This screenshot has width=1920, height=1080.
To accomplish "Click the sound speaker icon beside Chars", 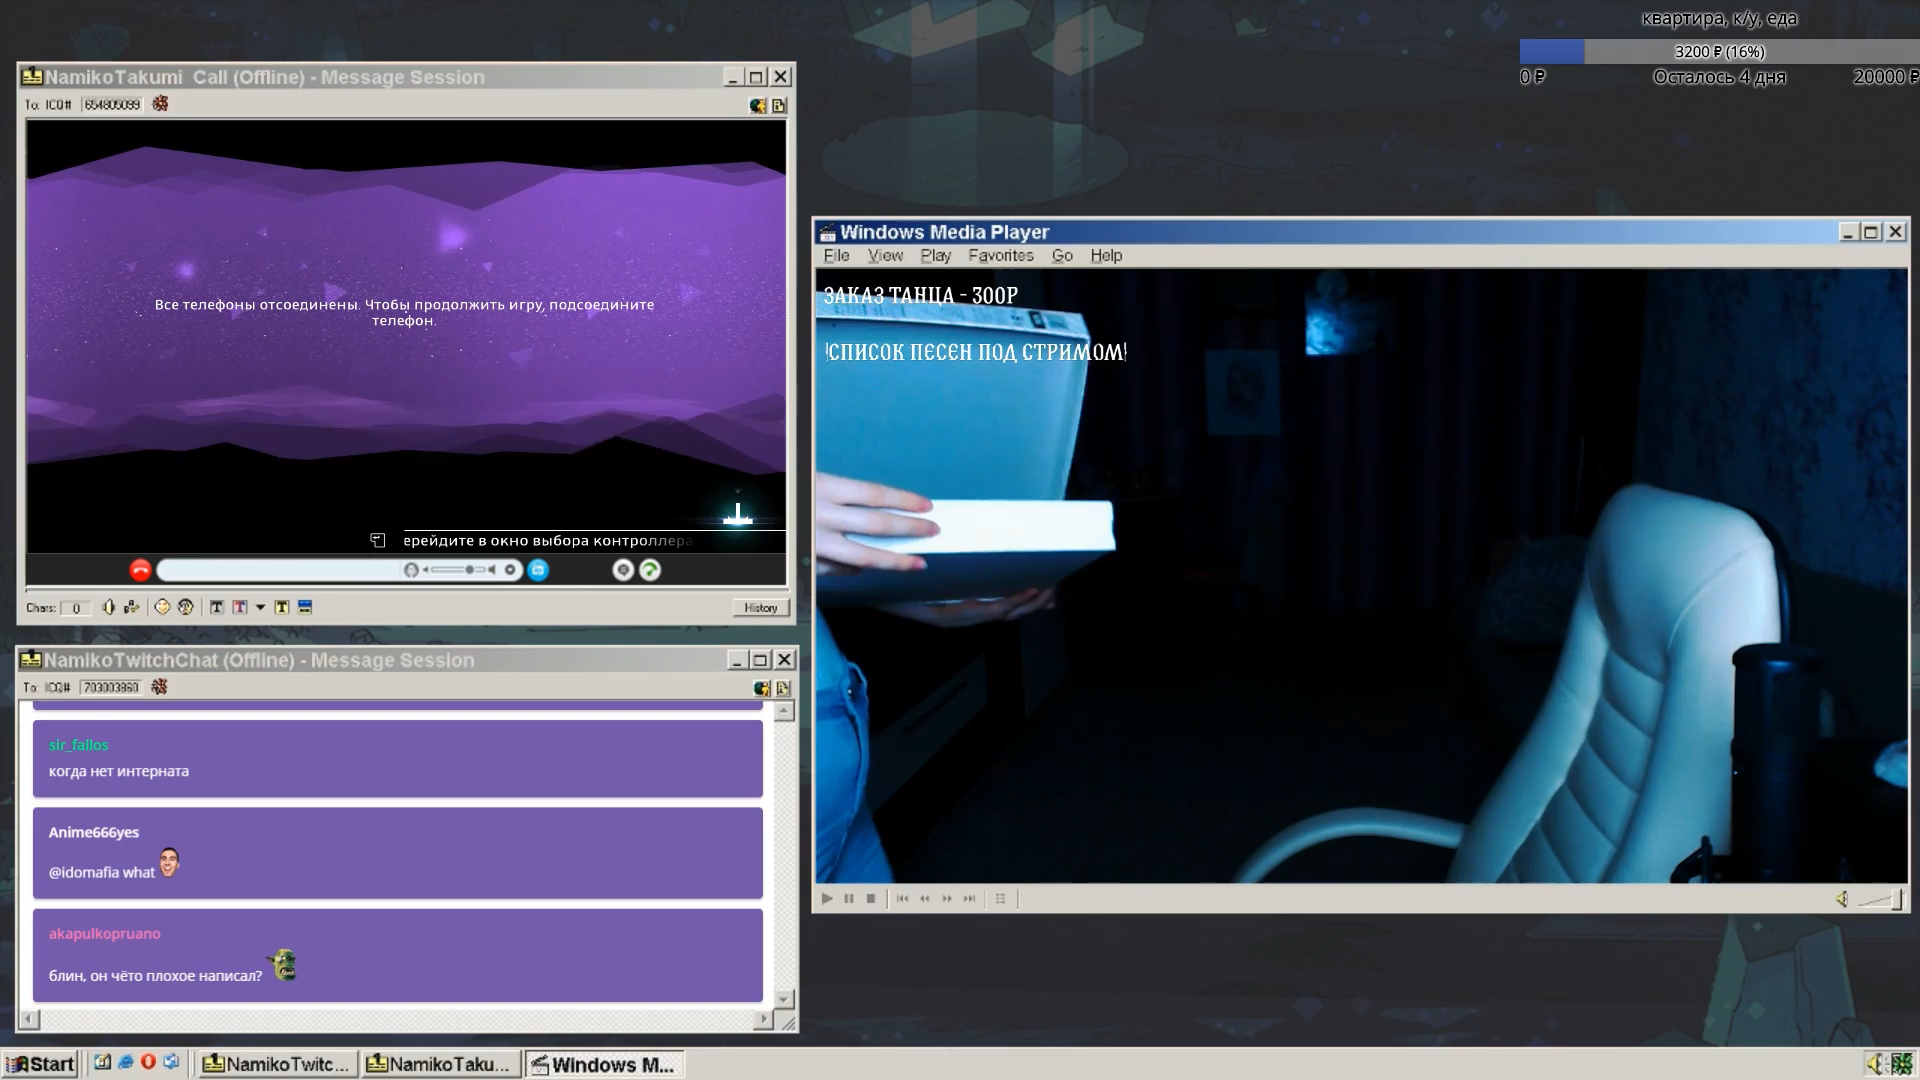I will click(x=108, y=607).
